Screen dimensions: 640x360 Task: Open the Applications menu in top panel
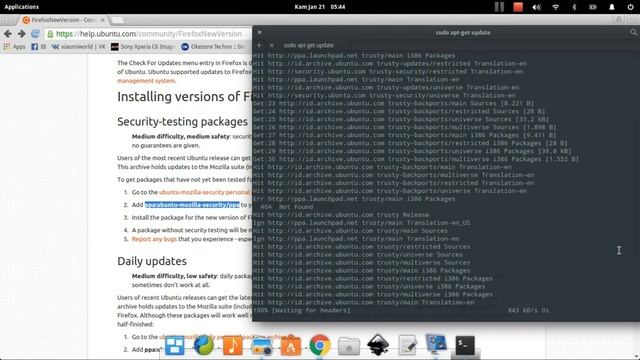point(22,7)
